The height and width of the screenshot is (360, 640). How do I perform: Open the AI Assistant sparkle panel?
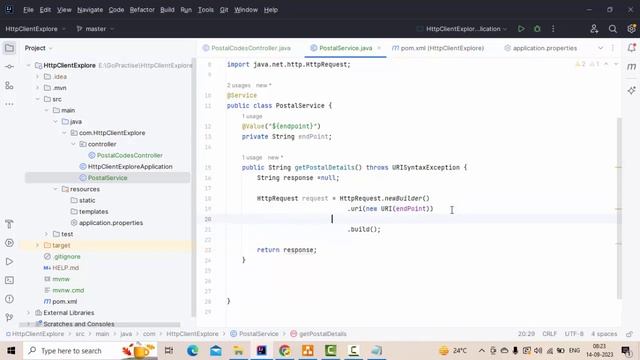pyautogui.click(x=631, y=91)
